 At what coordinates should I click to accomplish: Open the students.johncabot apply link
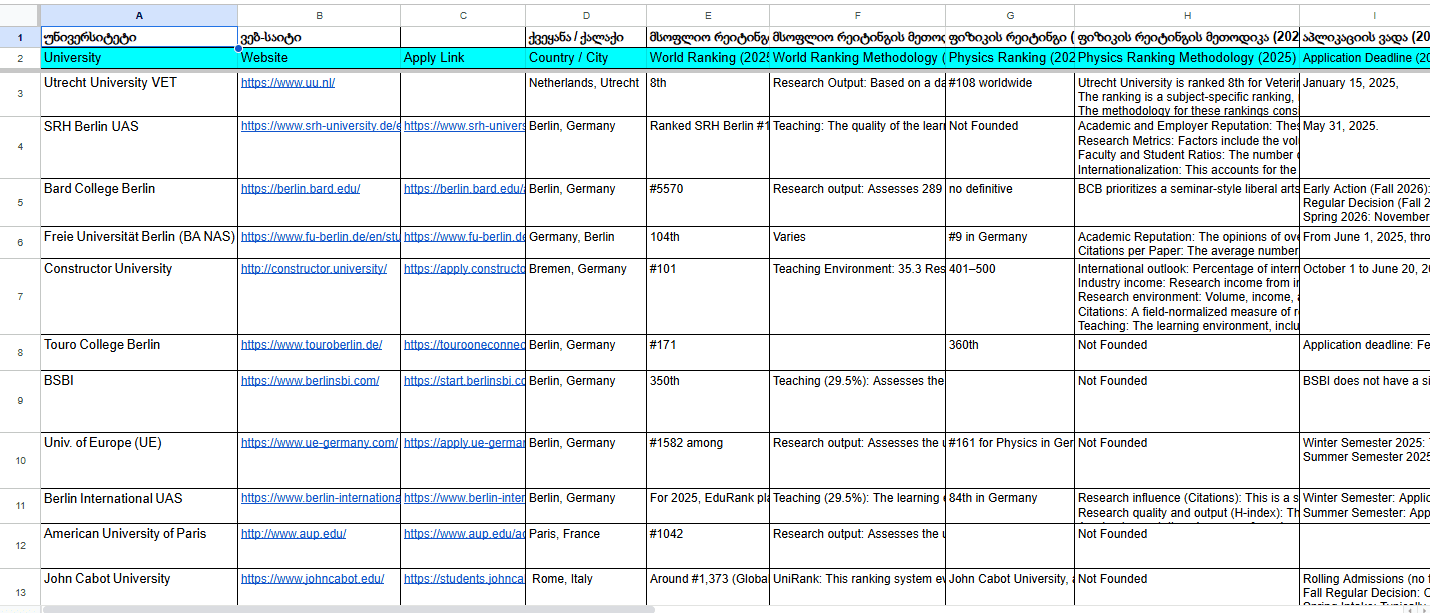464,579
